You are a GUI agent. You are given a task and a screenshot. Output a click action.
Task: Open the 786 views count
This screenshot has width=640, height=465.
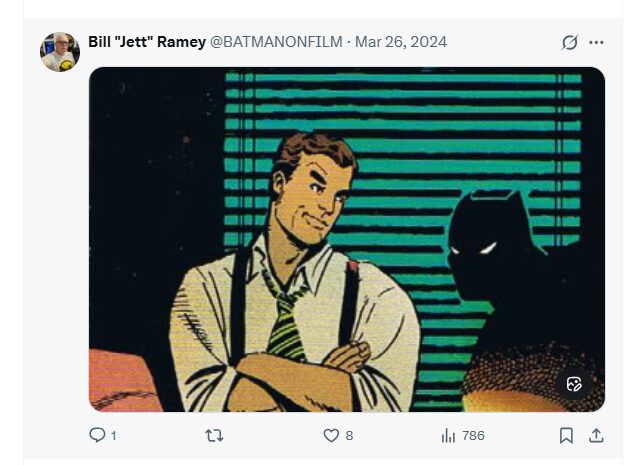pyautogui.click(x=473, y=436)
